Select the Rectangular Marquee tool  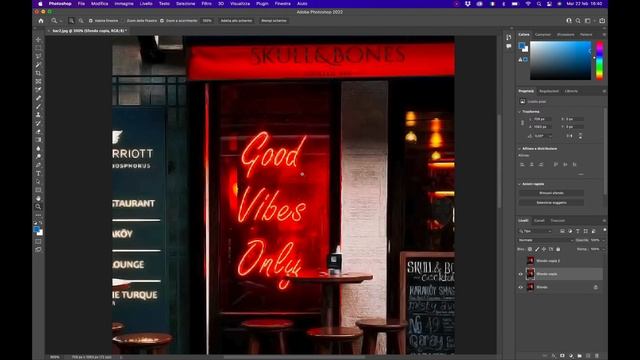tap(38, 48)
